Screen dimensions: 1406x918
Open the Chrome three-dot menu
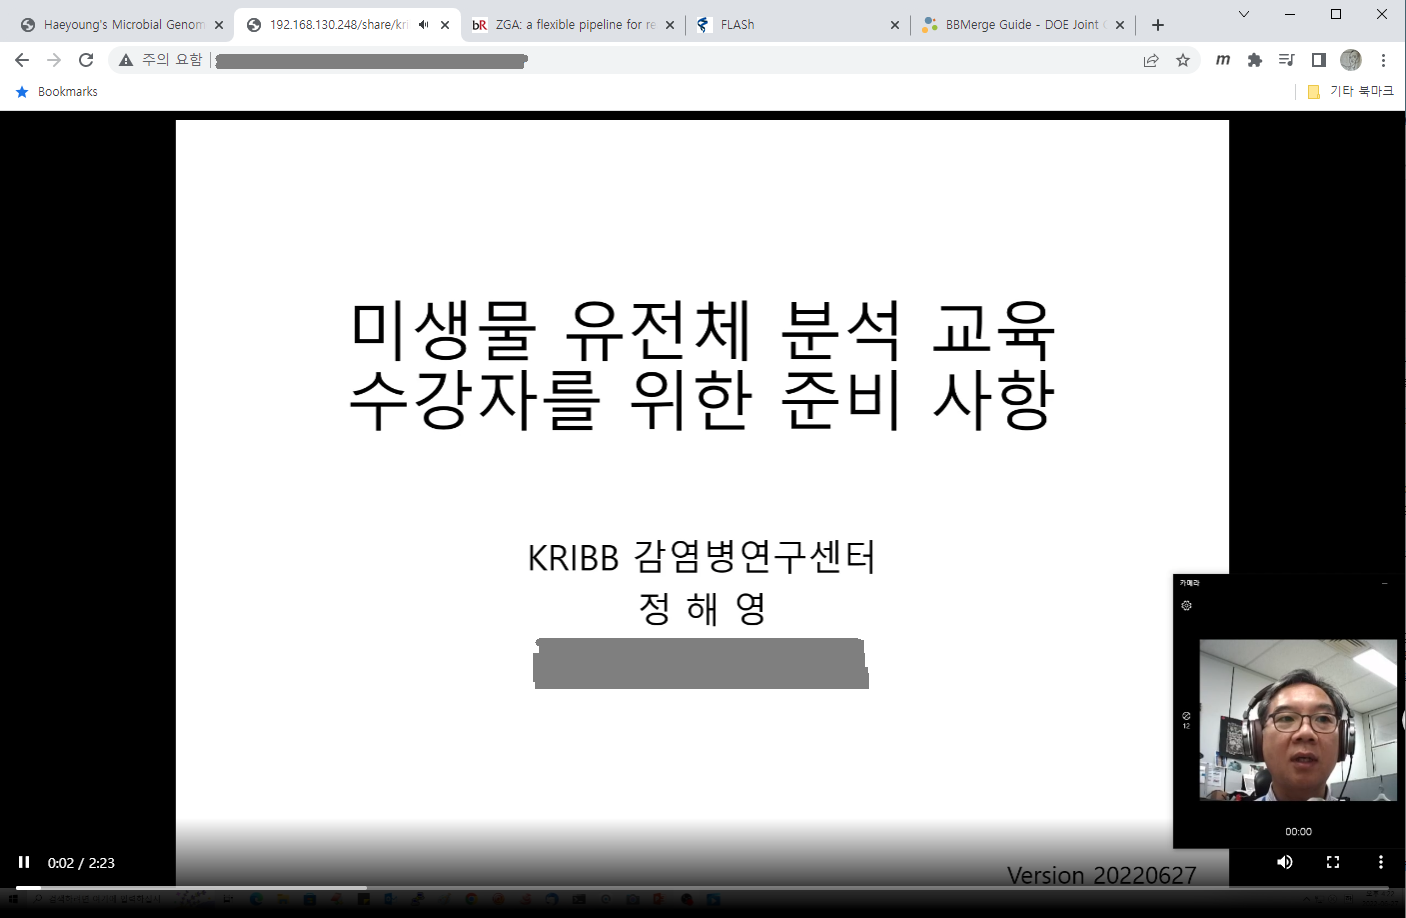coord(1383,60)
